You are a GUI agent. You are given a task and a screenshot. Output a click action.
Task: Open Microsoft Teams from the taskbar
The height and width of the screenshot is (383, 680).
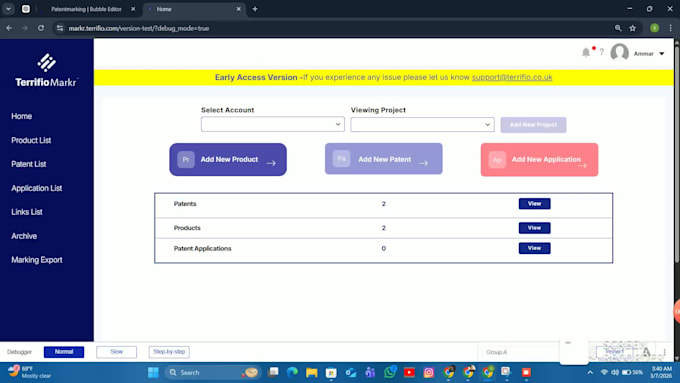pyautogui.click(x=370, y=373)
